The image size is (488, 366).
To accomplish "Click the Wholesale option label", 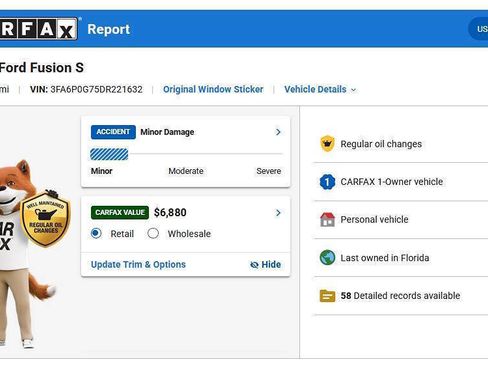I will [189, 234].
